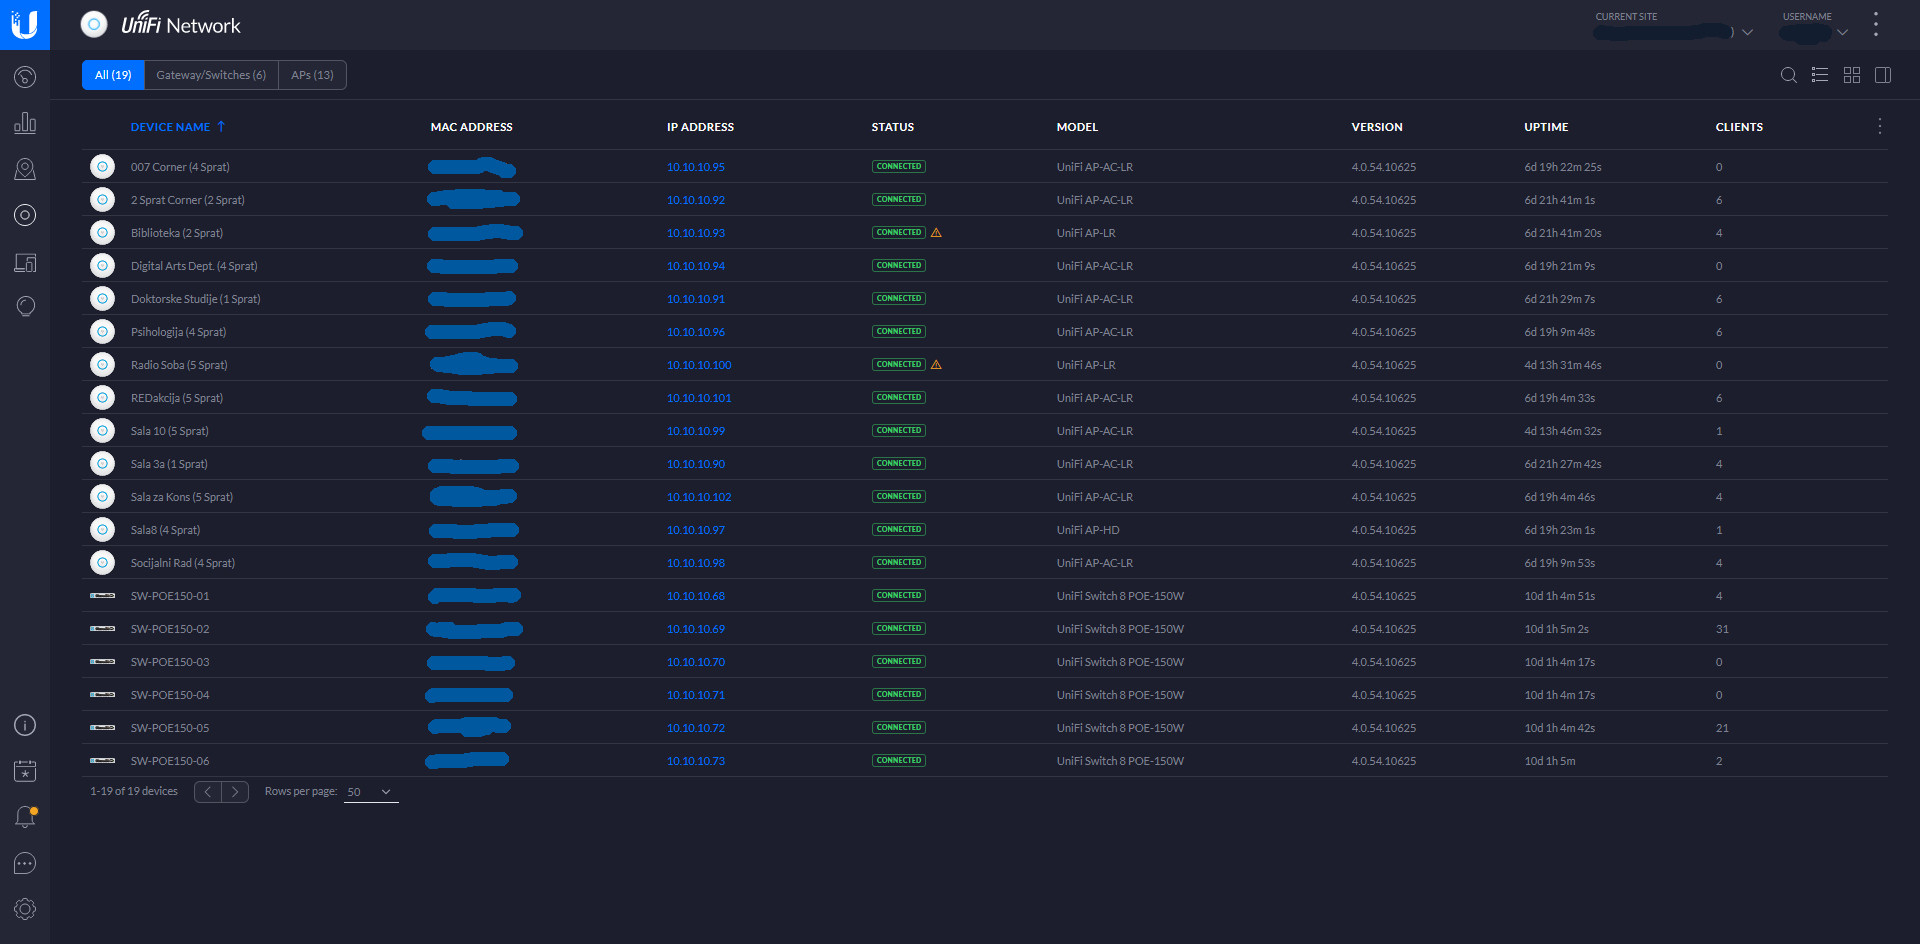Sort by MAC Address column
The width and height of the screenshot is (1920, 944).
click(x=471, y=127)
